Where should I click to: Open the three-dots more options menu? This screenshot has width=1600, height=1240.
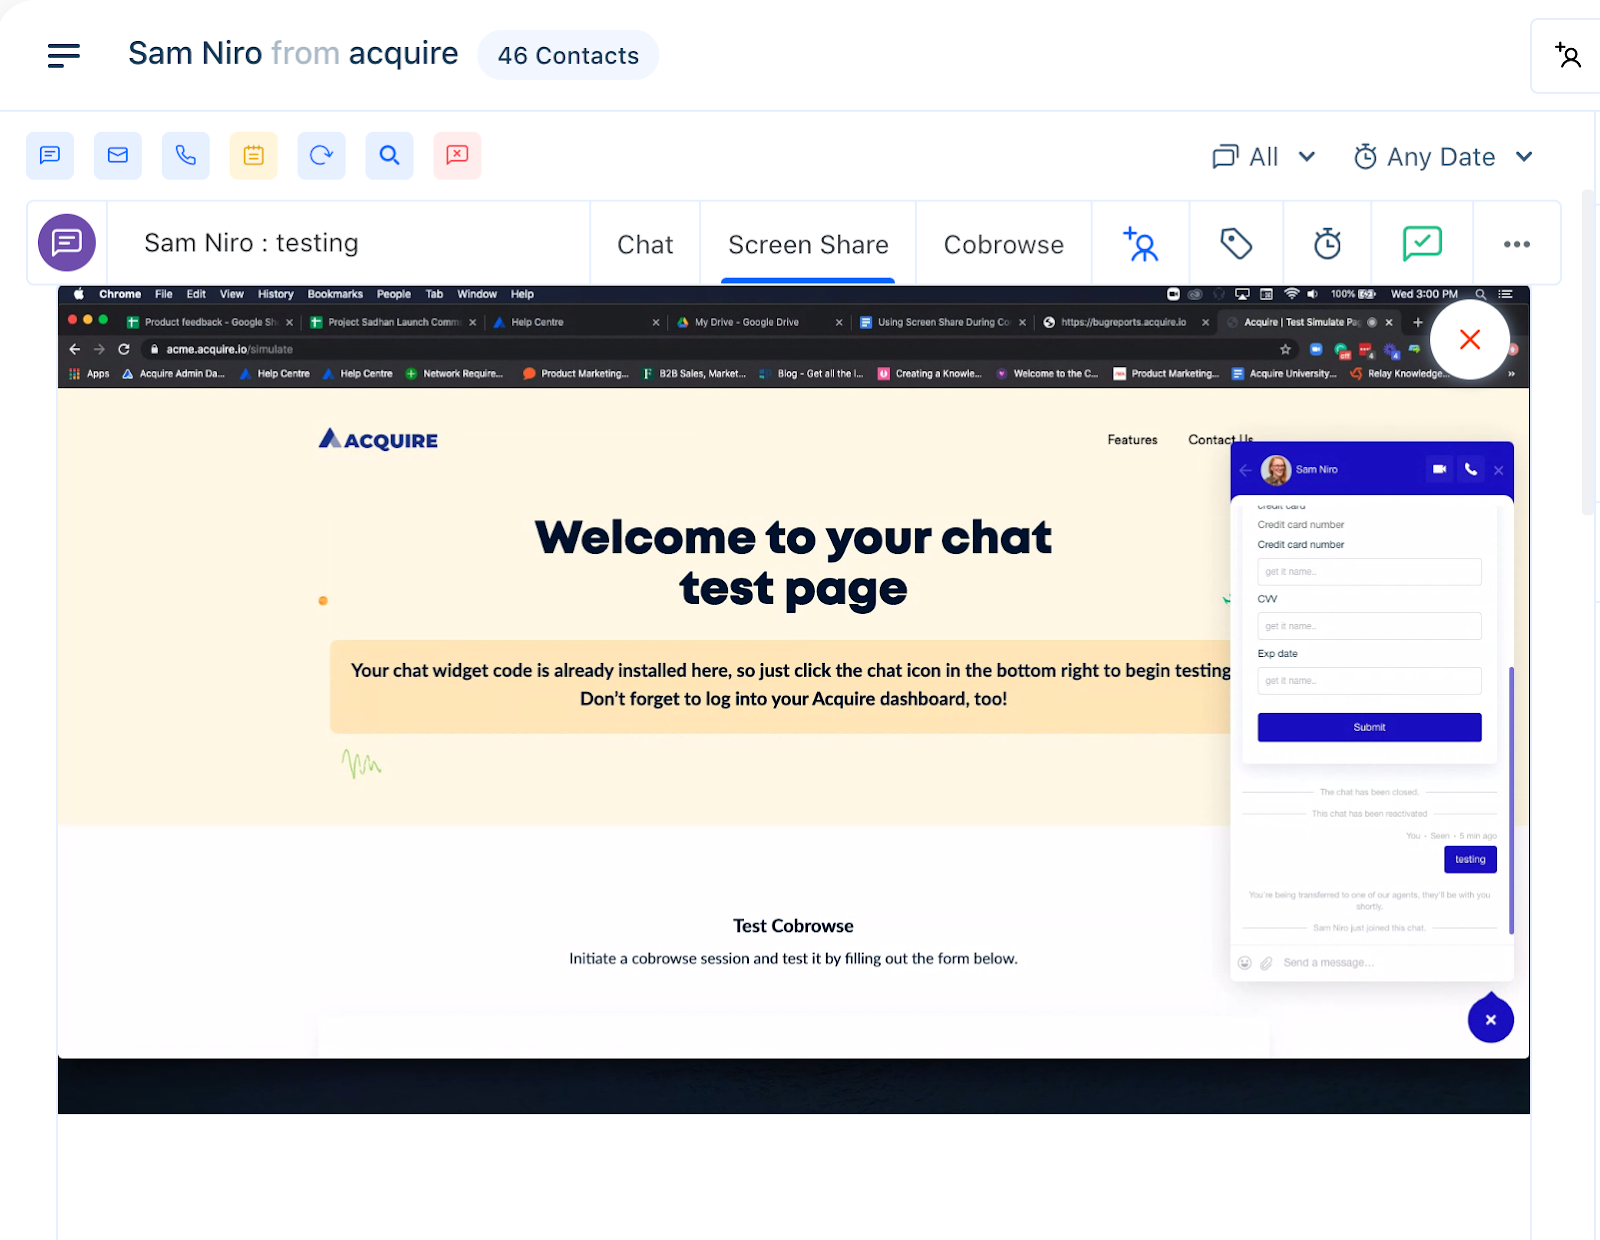click(1517, 244)
